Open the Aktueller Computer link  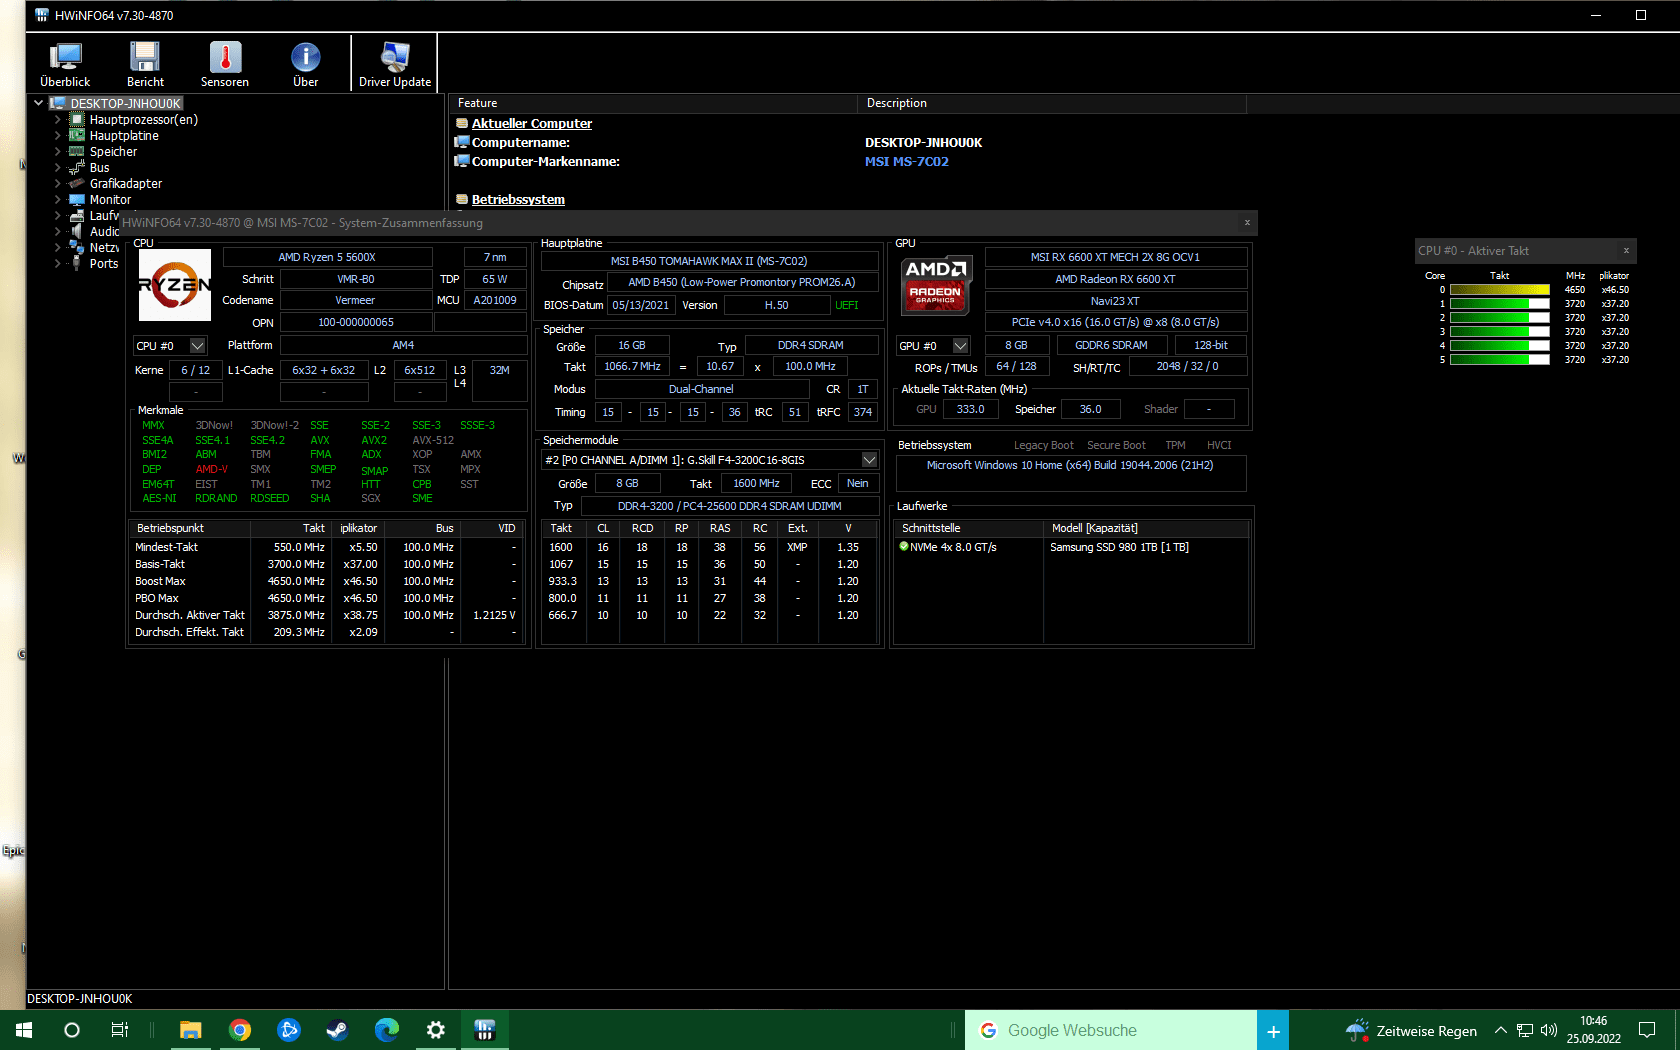[531, 124]
